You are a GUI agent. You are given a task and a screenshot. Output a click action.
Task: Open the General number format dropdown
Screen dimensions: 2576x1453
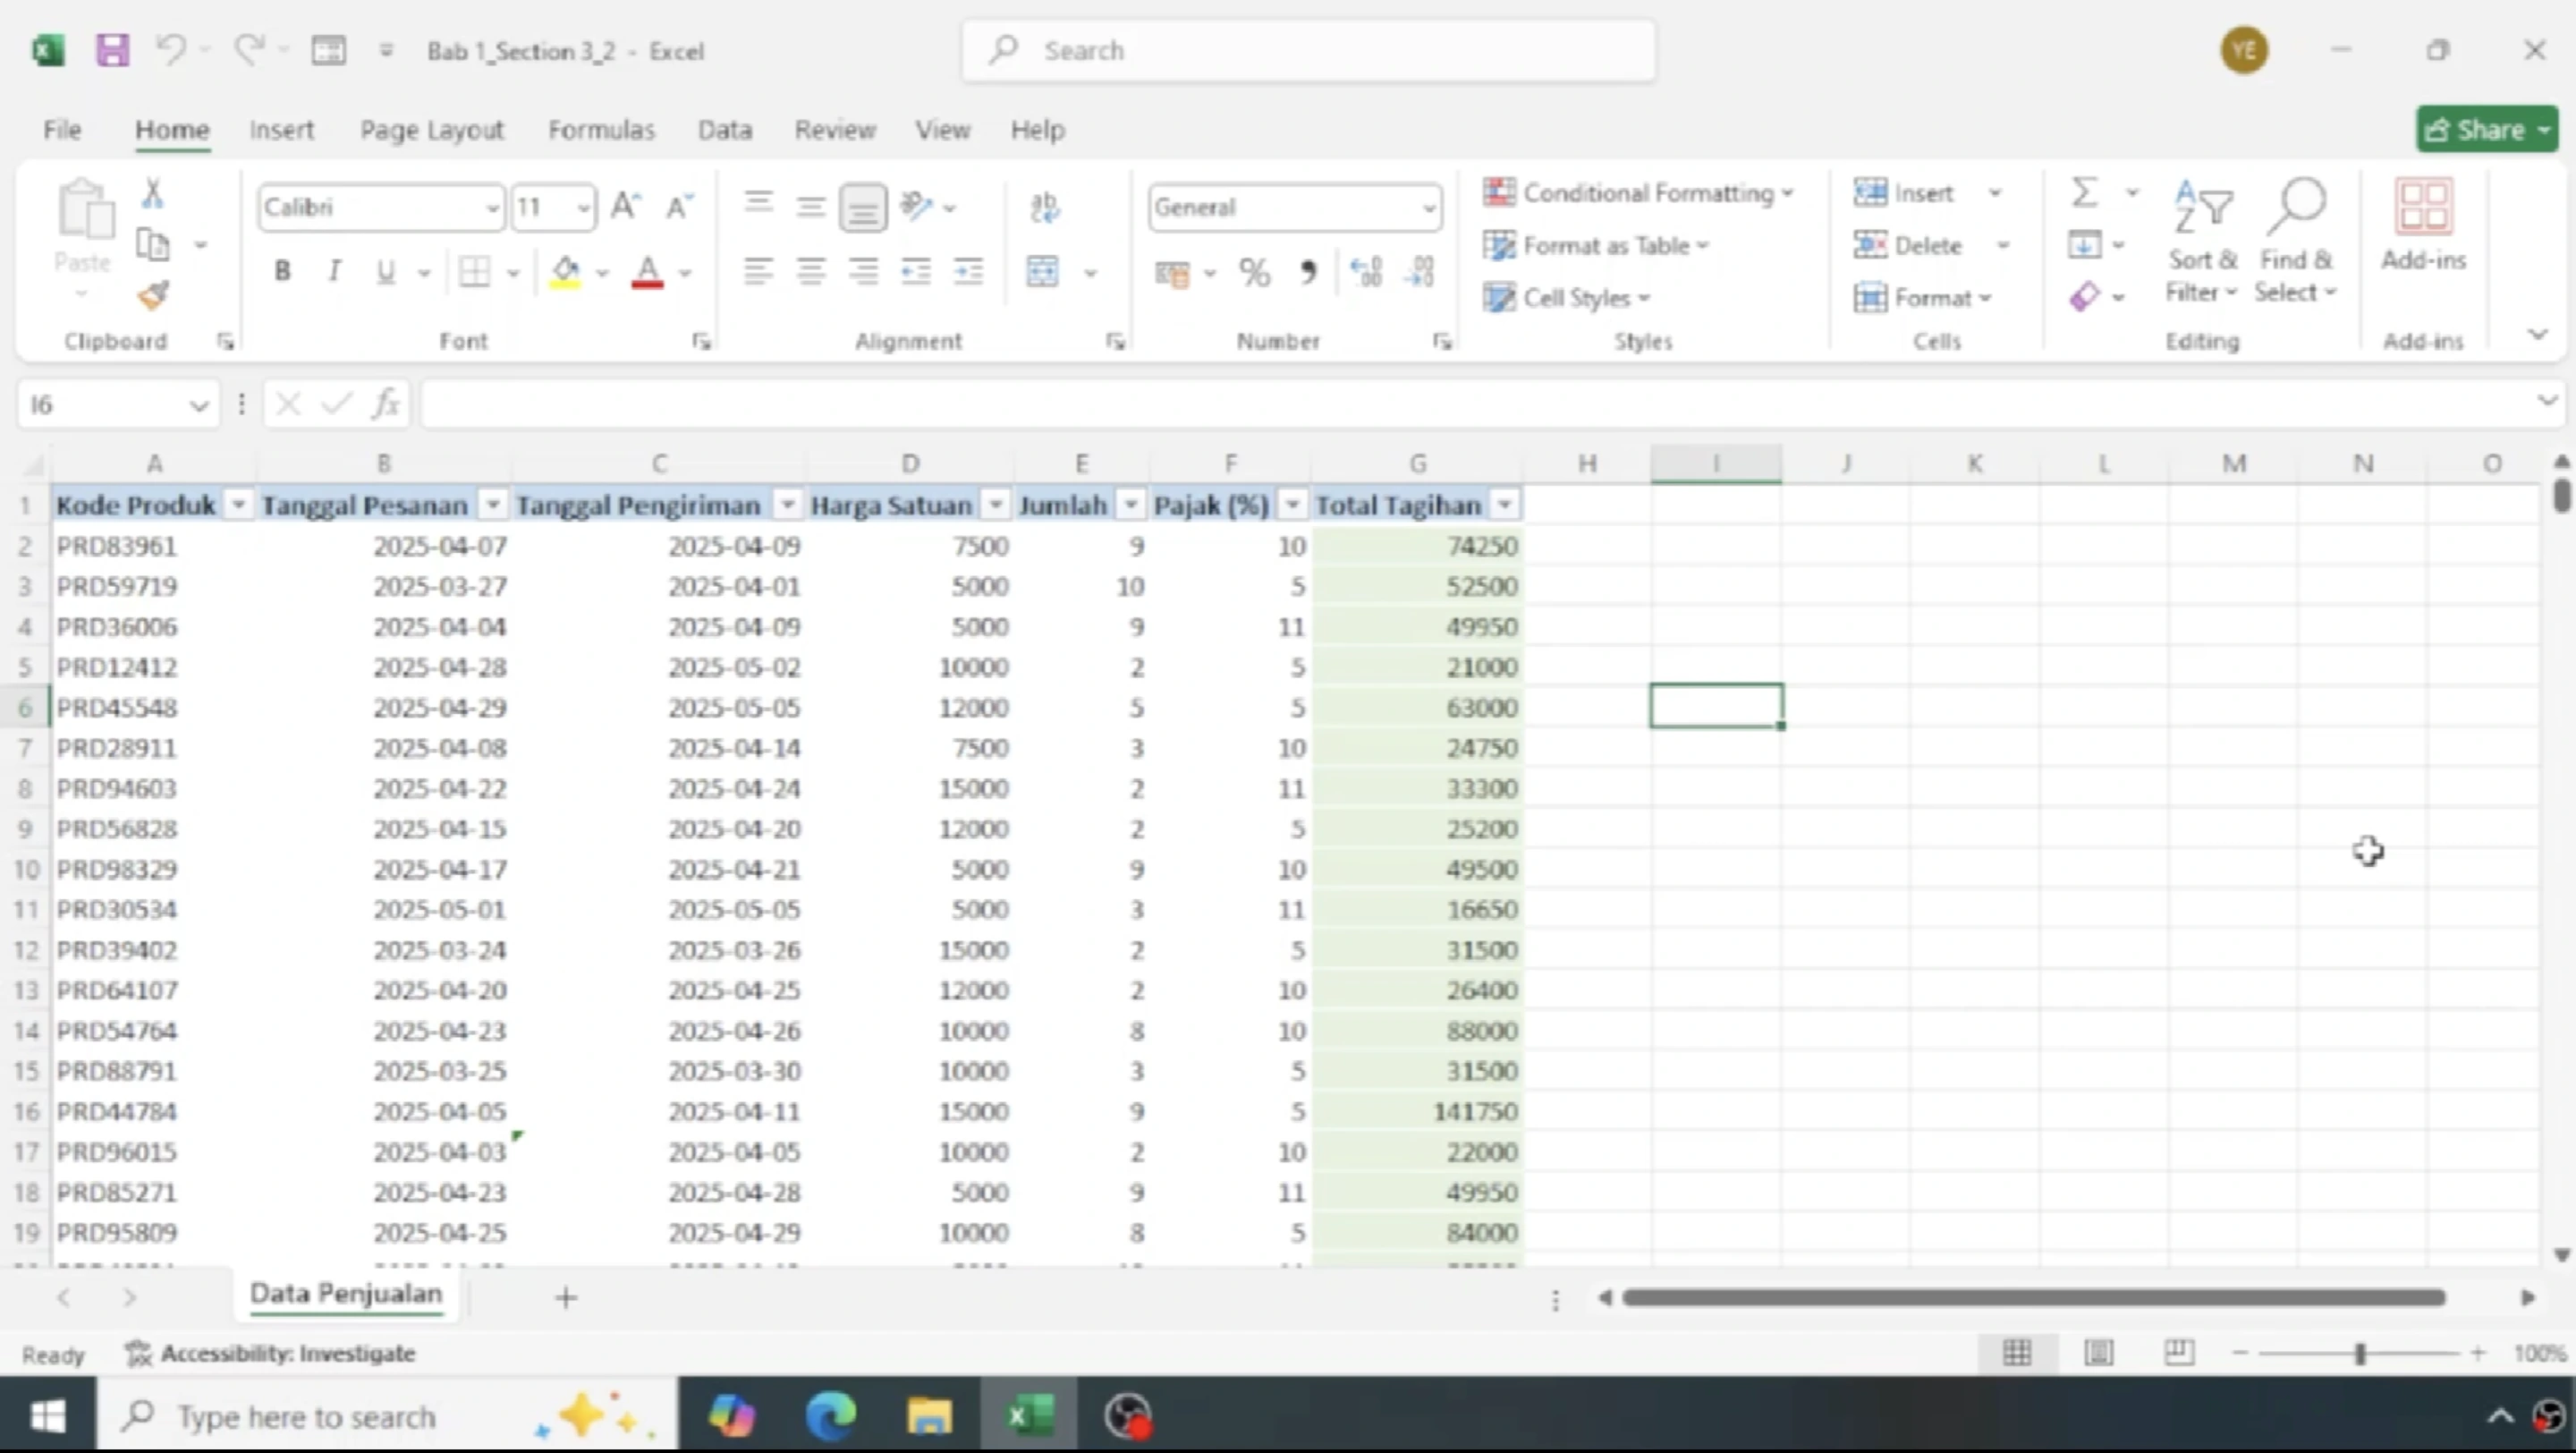(x=1429, y=207)
